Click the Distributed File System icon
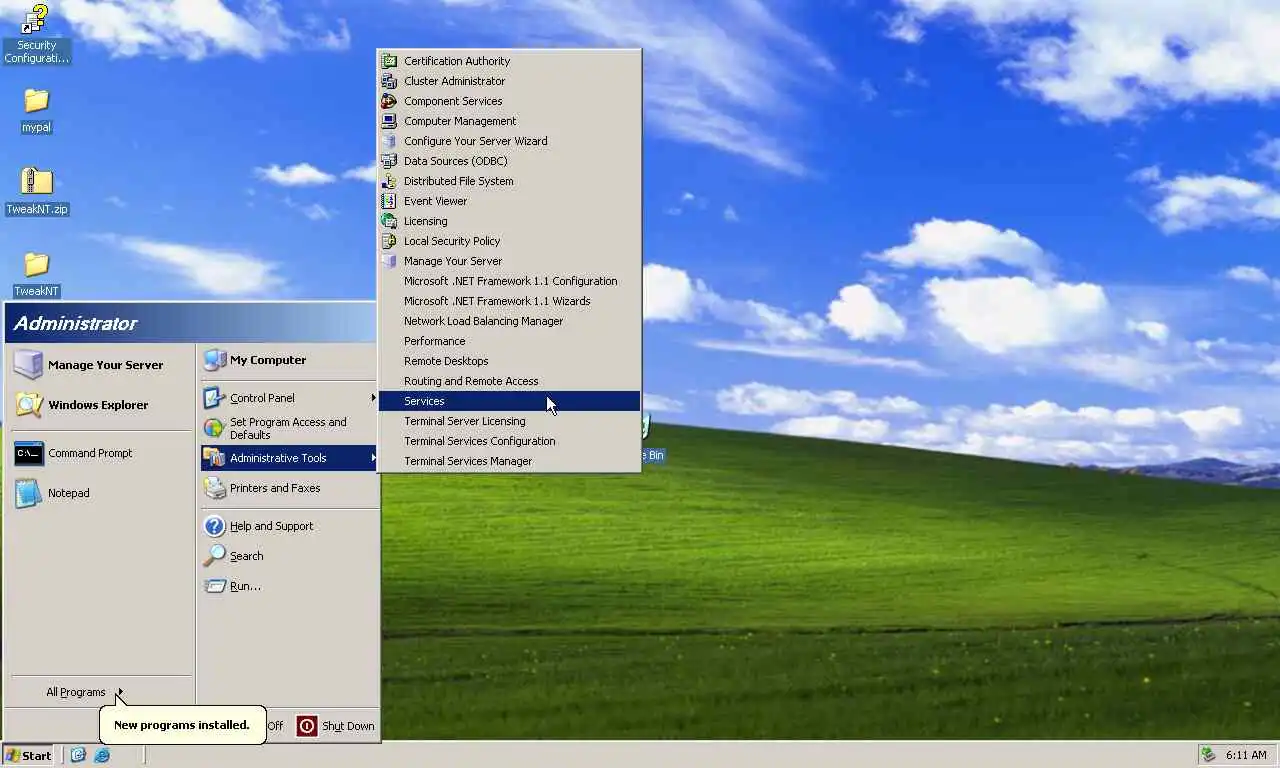The width and height of the screenshot is (1280, 768). (389, 181)
